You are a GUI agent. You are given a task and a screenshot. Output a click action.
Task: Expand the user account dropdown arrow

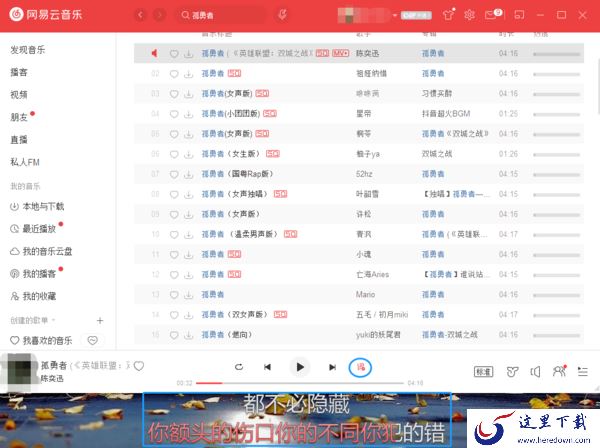tap(395, 15)
